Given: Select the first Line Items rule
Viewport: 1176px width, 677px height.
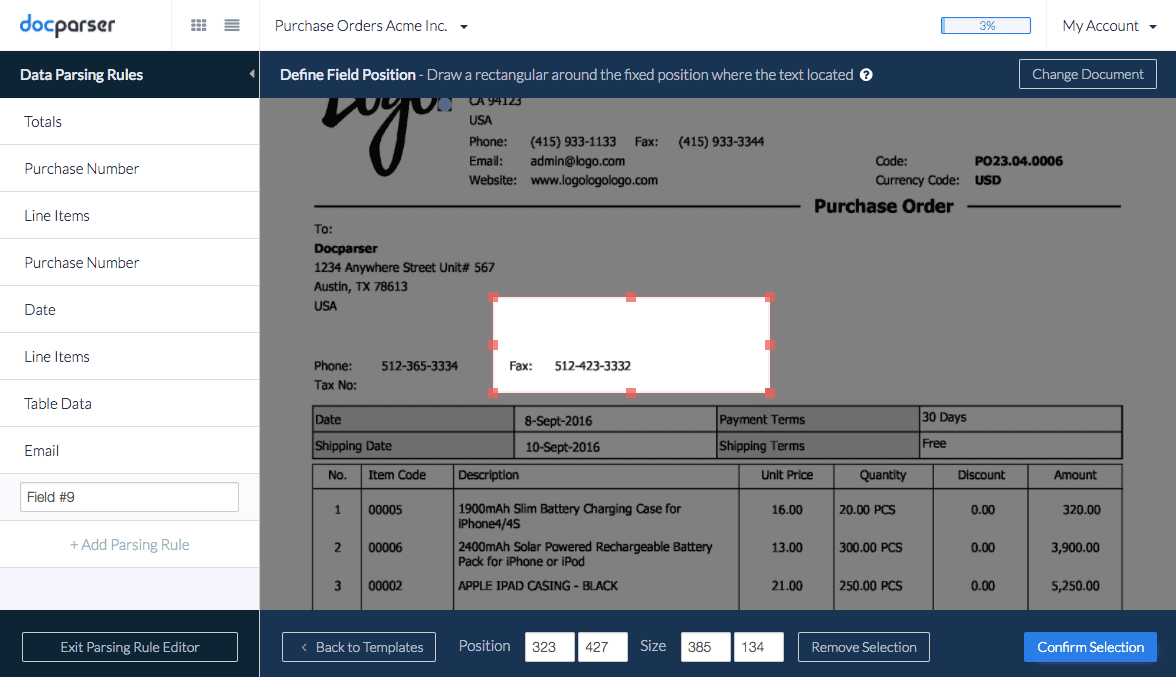Looking at the screenshot, I should tap(55, 215).
